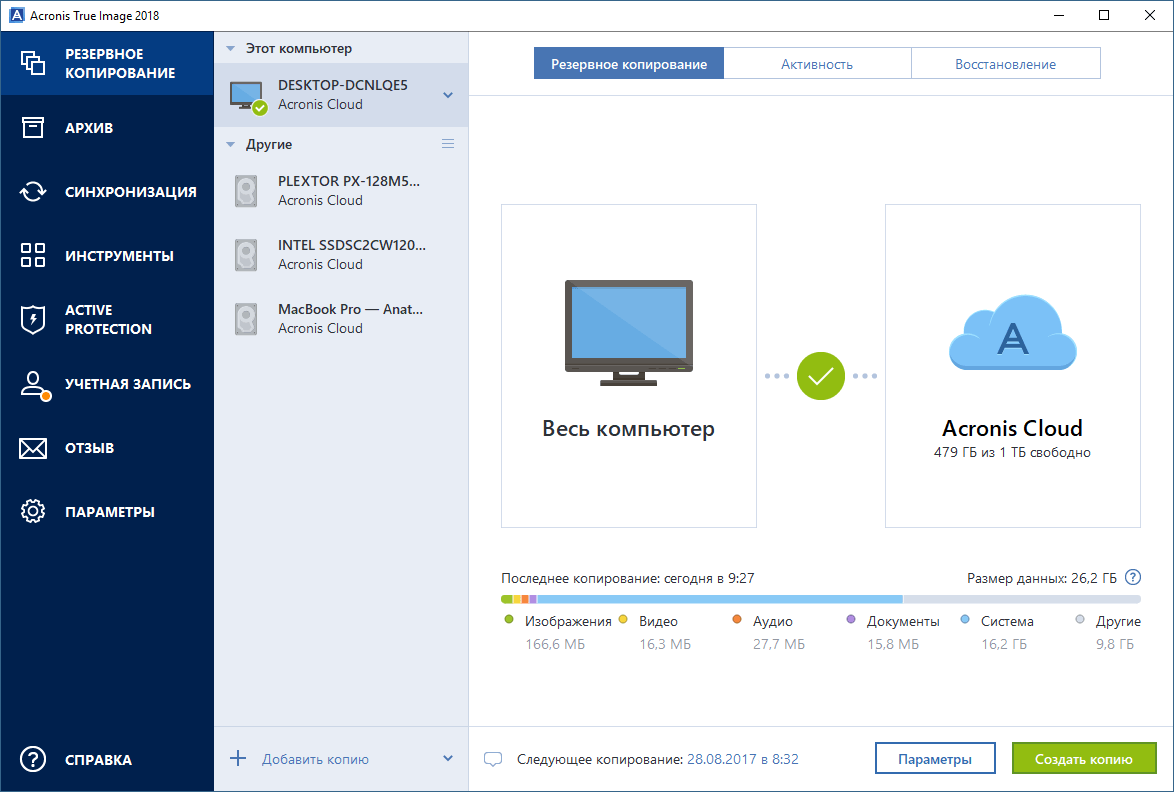Switch to the Восстановление tab
1174x792 pixels.
[x=1005, y=62]
